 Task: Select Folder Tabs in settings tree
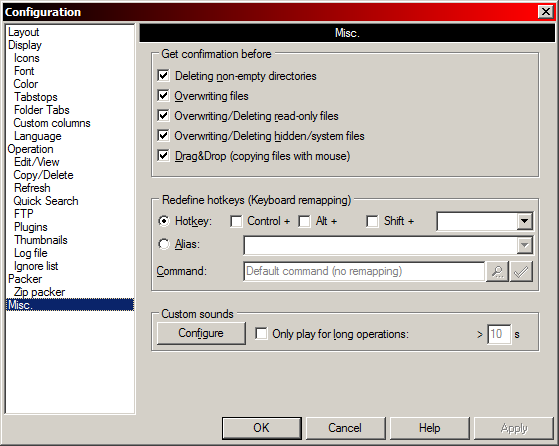click(x=42, y=110)
